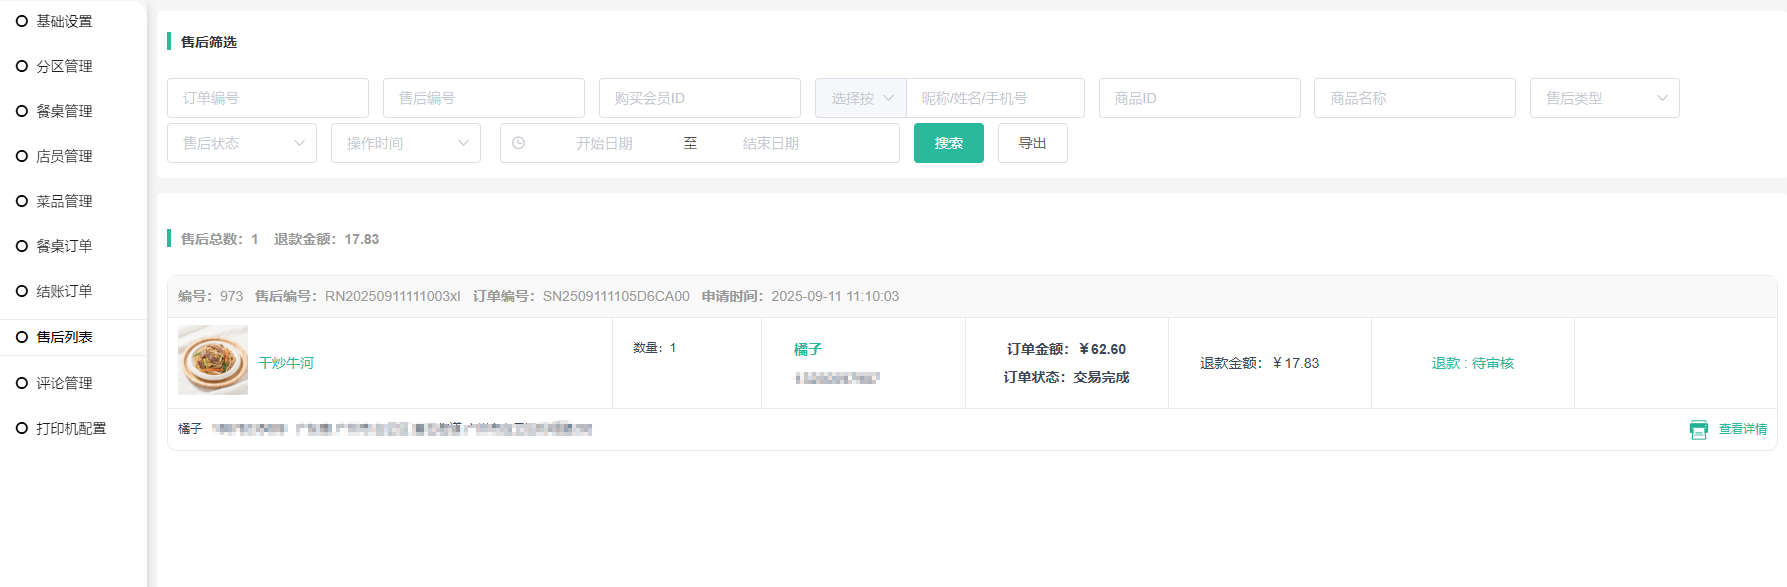1787x587 pixels.
Task: Click the 退款 : 待审核 status link
Action: pos(1473,363)
